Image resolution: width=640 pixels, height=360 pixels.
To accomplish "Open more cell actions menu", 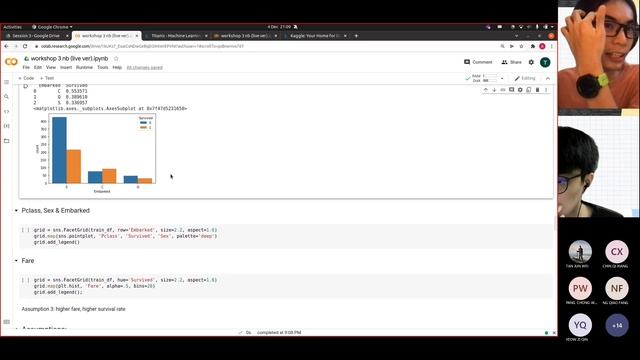I will pos(546,90).
